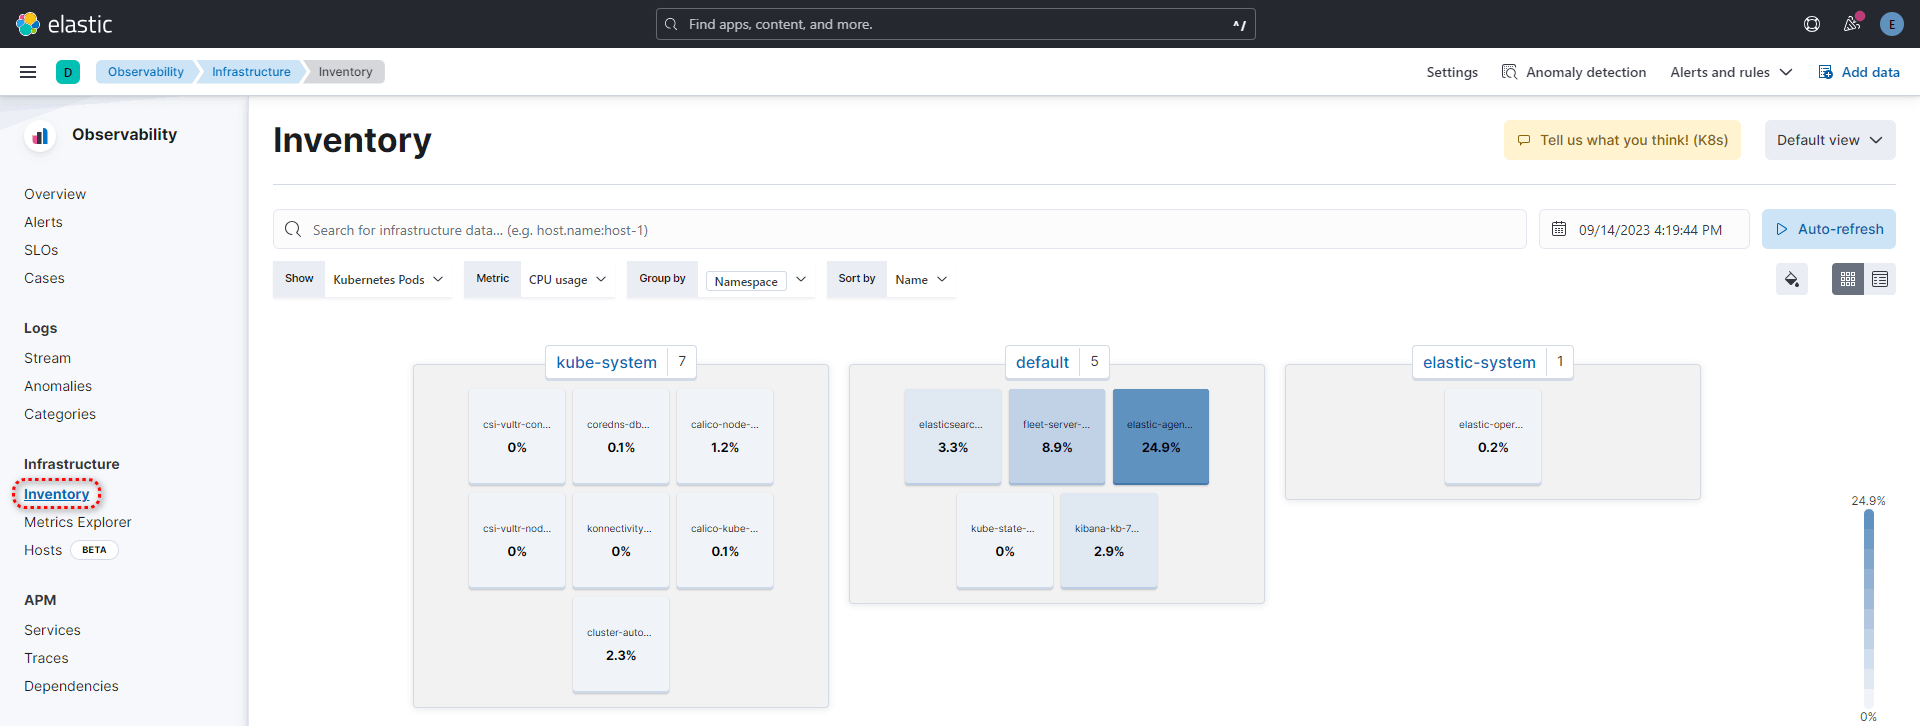Open the Default view dropdown
The width and height of the screenshot is (1920, 726).
coord(1830,140)
